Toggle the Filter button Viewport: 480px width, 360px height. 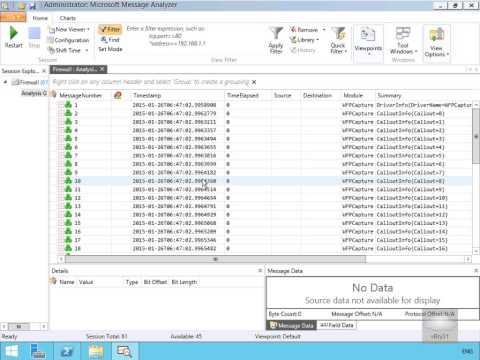point(110,30)
